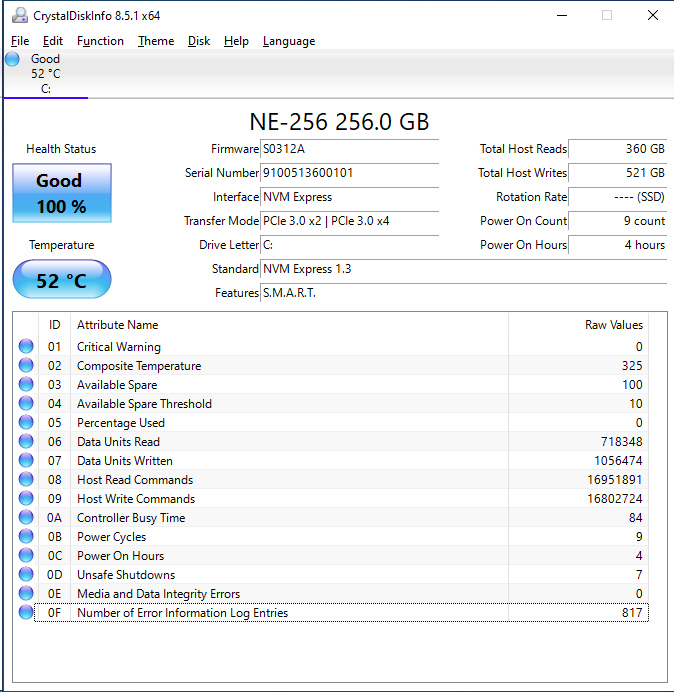Viewport: 674px width, 692px height.
Task: Click the Serial Number field
Action: coord(348,173)
